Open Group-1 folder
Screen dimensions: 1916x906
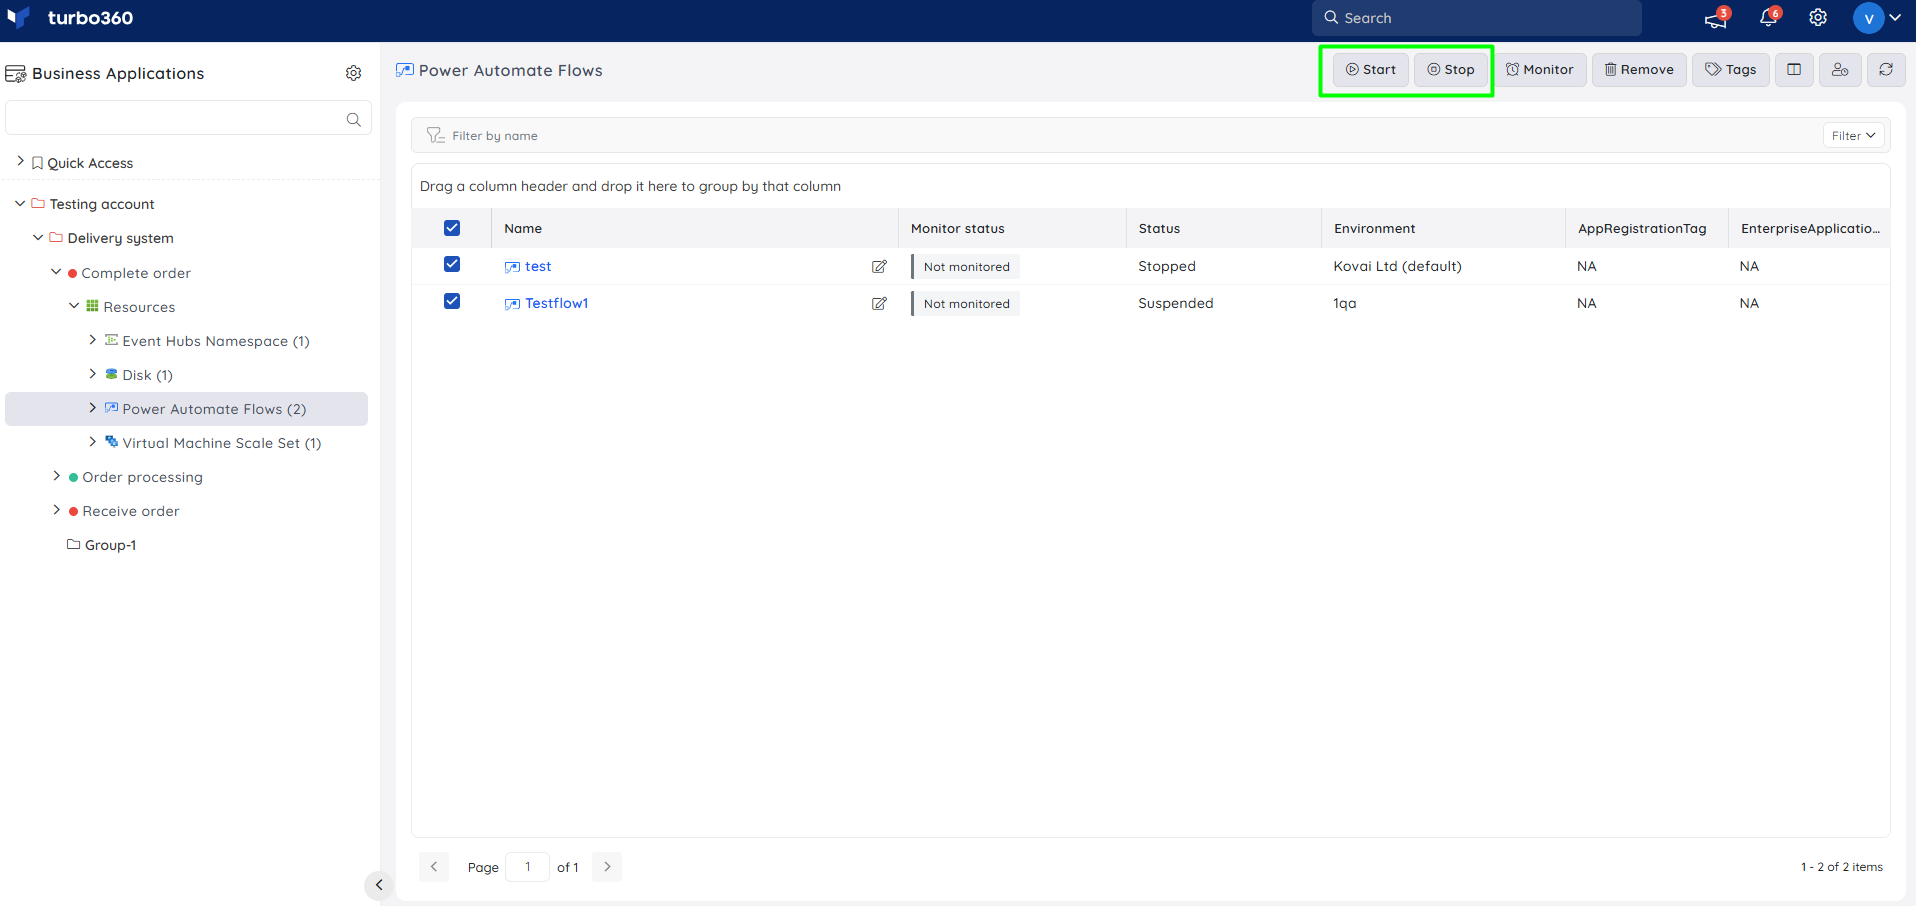(101, 545)
